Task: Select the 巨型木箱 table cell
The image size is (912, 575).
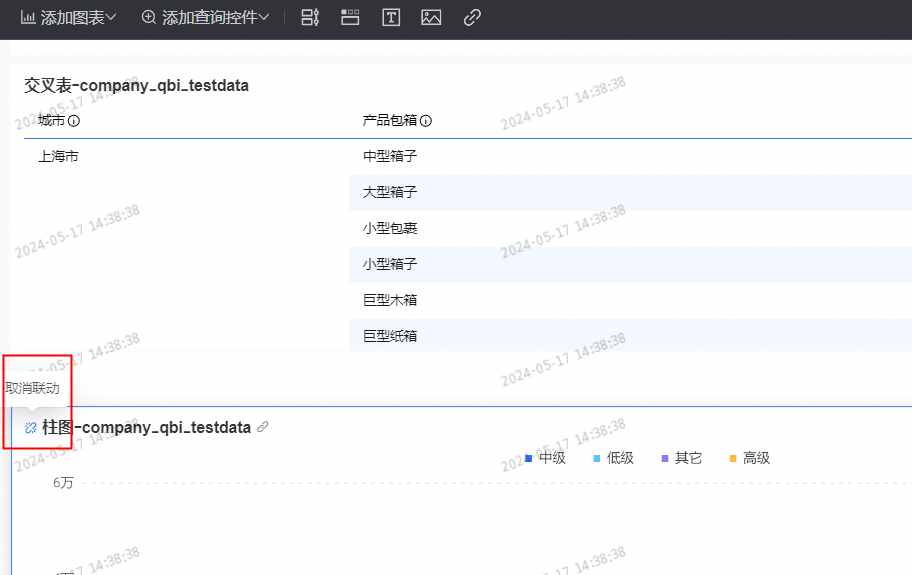Action: click(390, 300)
